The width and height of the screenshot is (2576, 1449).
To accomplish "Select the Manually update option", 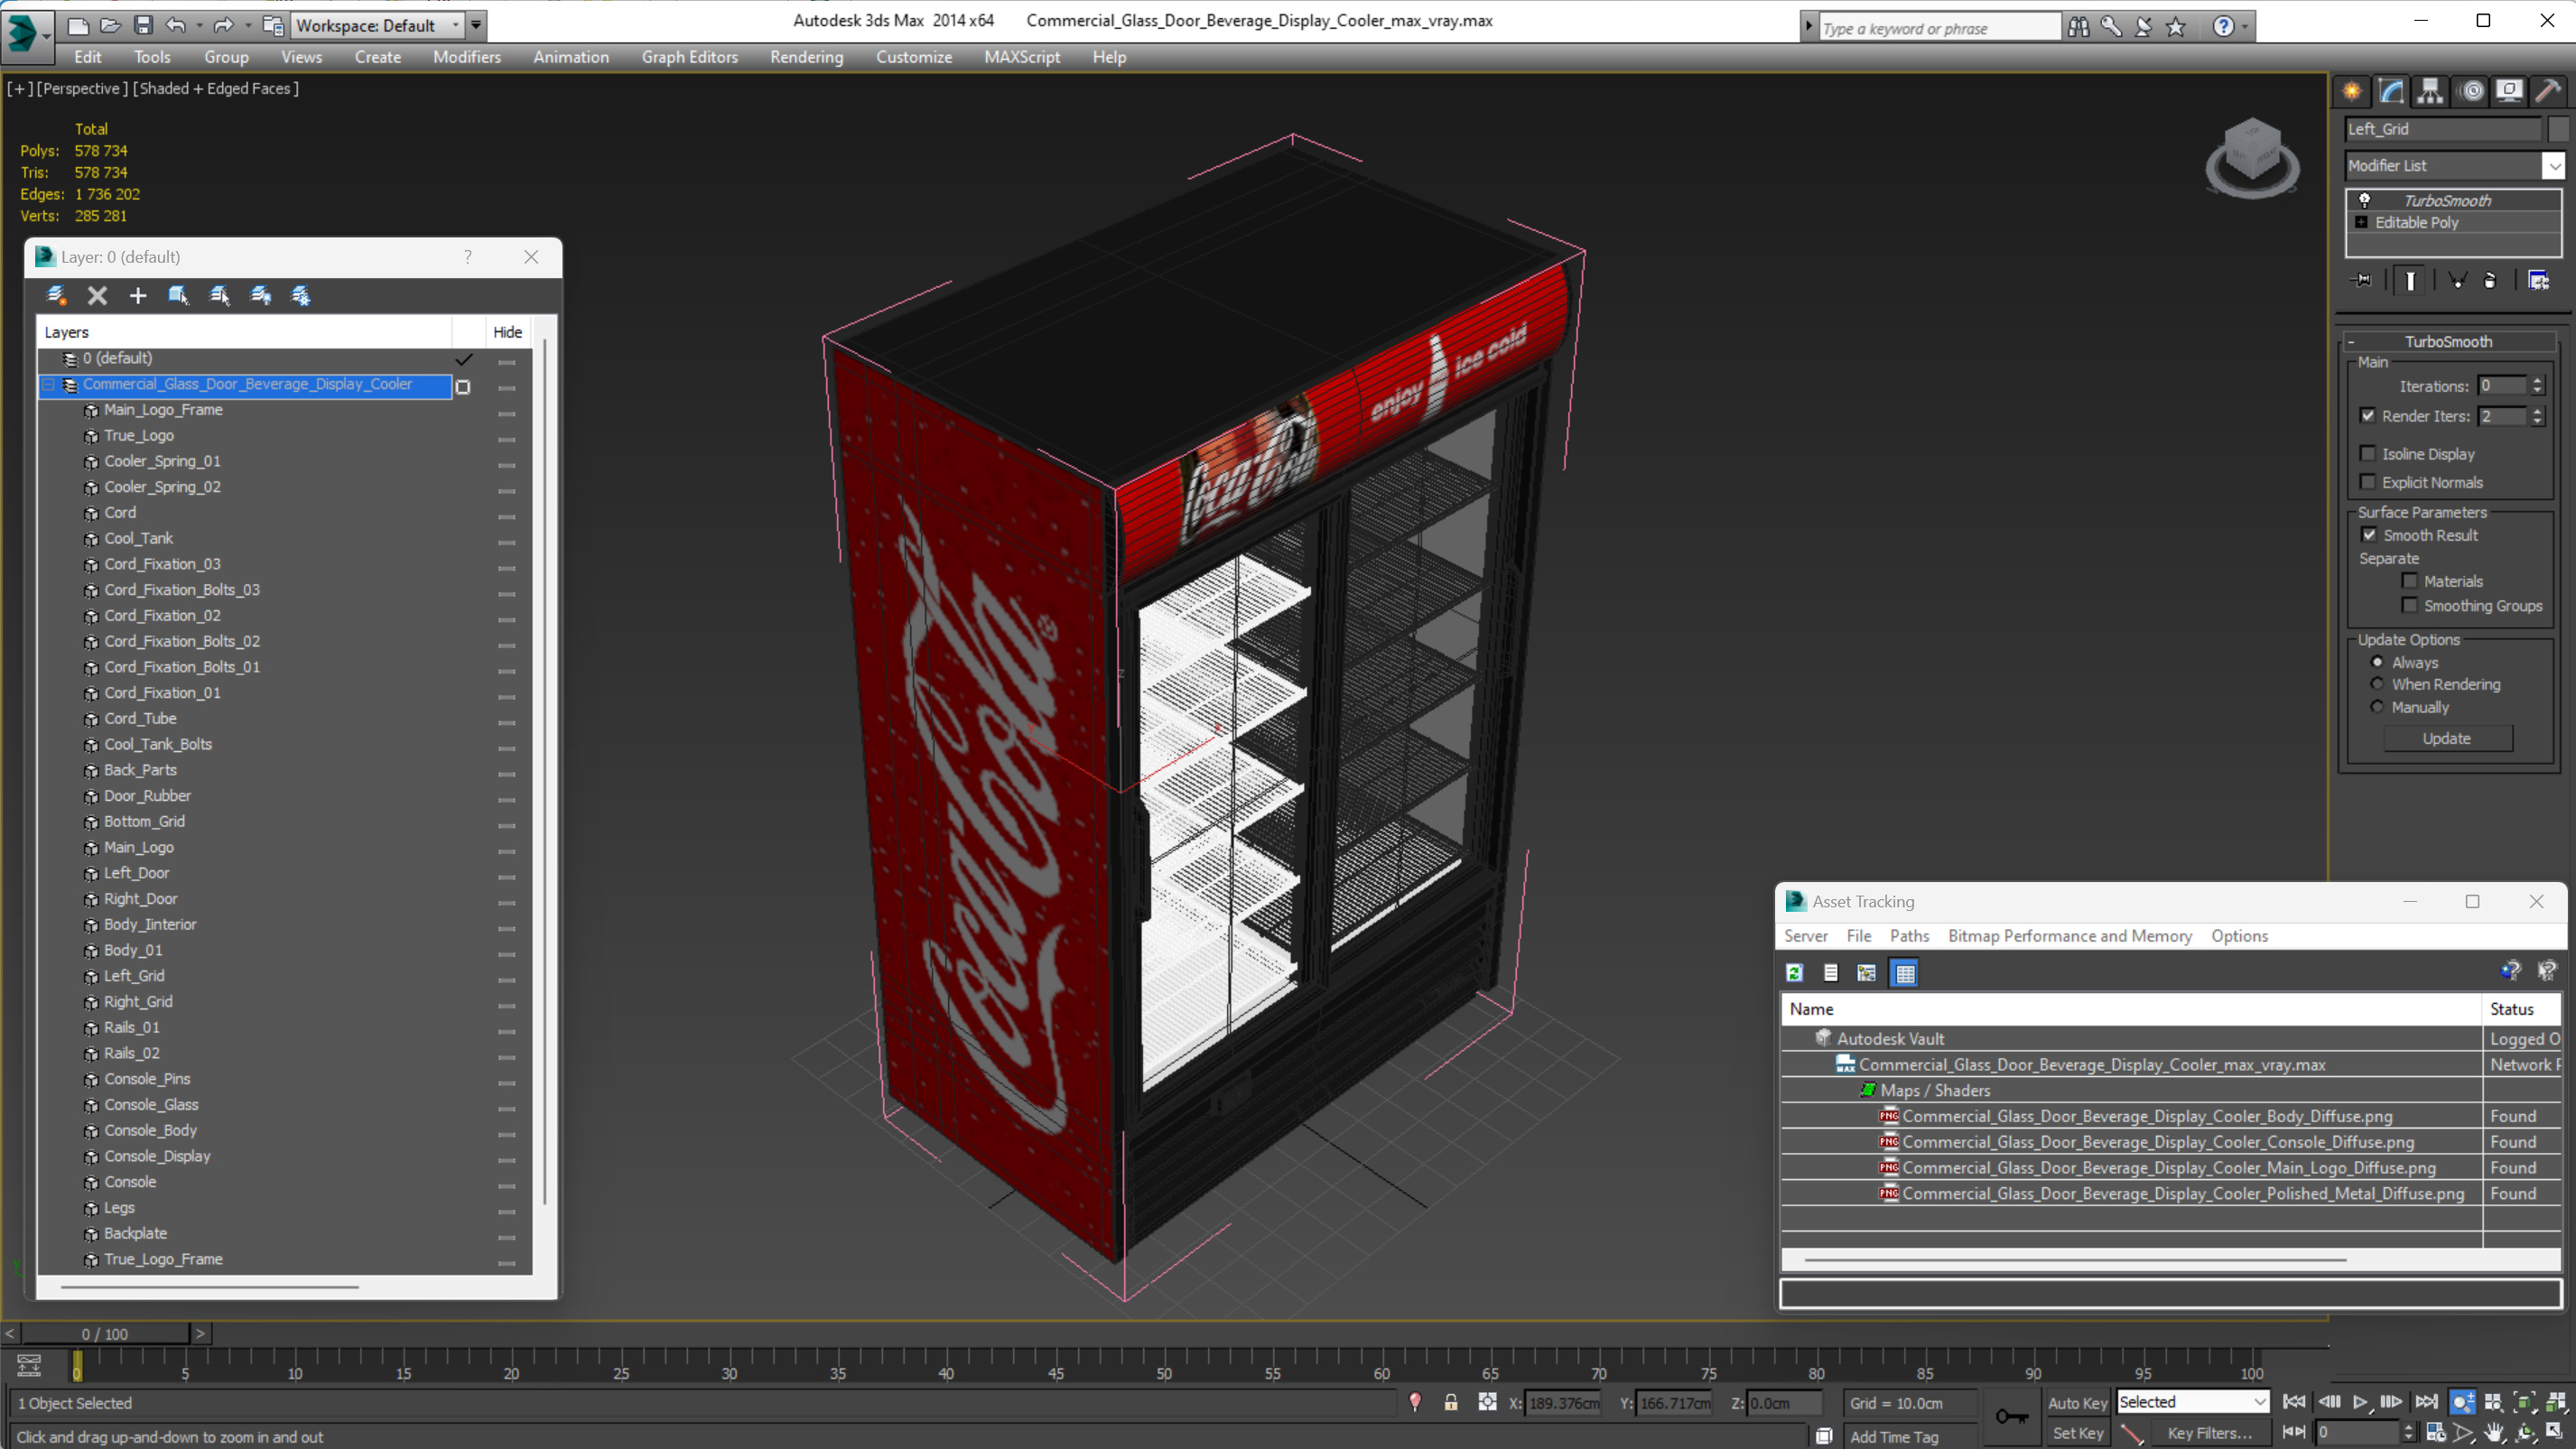I will [x=2377, y=706].
